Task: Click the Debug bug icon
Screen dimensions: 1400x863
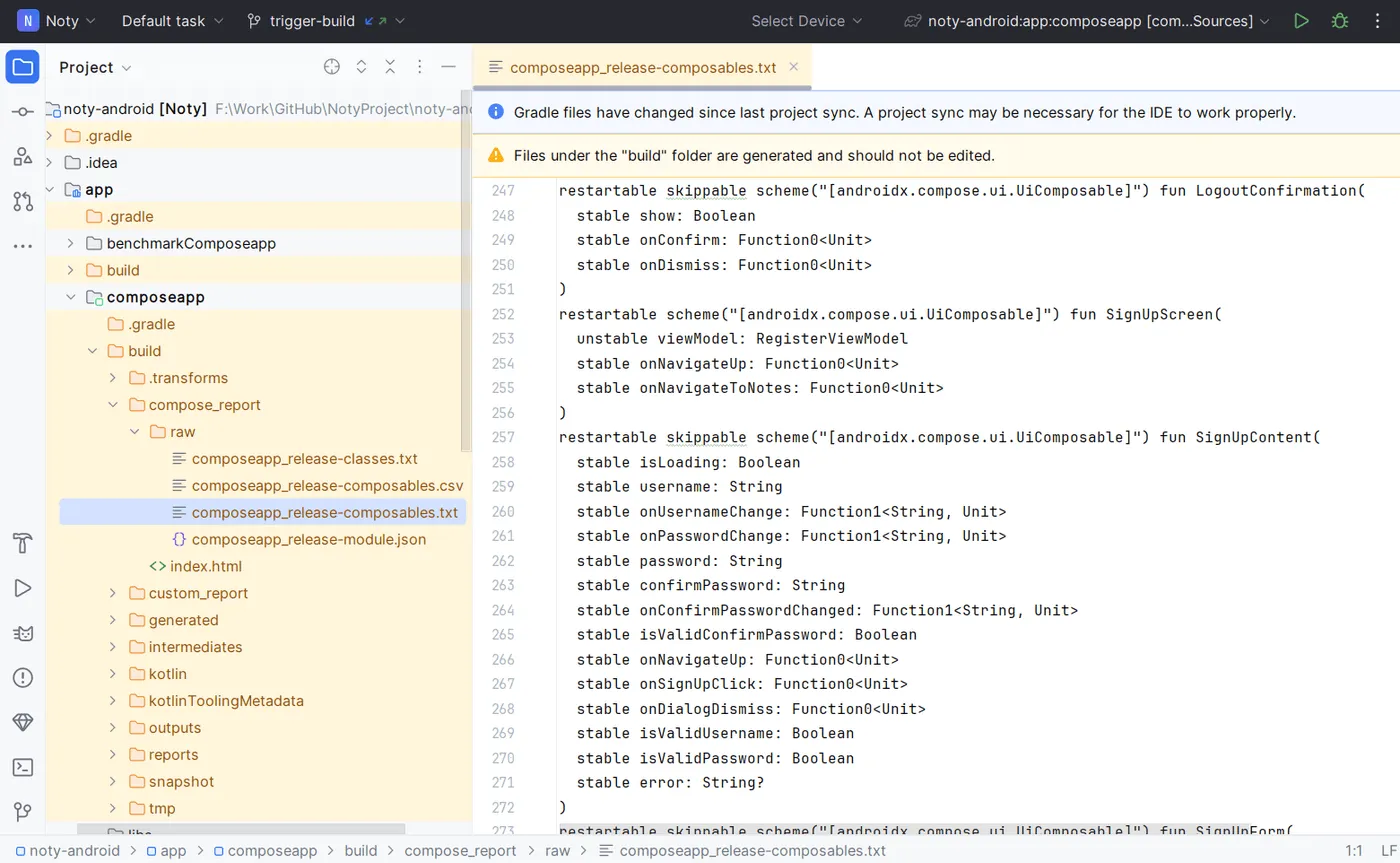Action: point(1340,21)
